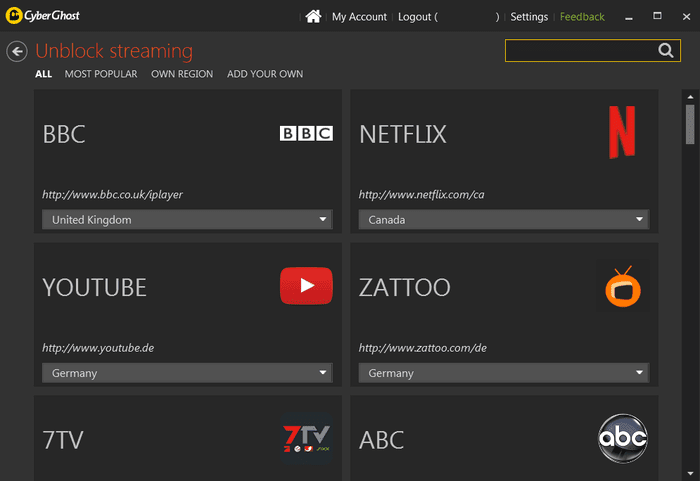Click the YouTube play logo
The image size is (700, 481).
pos(306,286)
